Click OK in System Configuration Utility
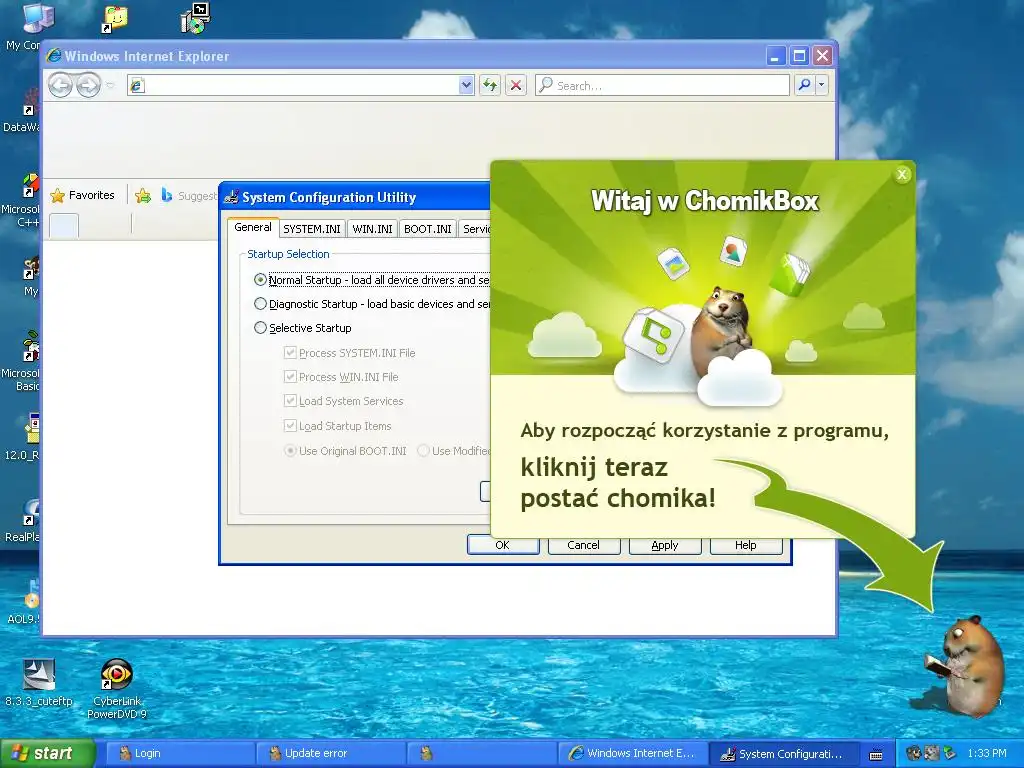Viewport: 1024px width, 768px height. (x=503, y=545)
